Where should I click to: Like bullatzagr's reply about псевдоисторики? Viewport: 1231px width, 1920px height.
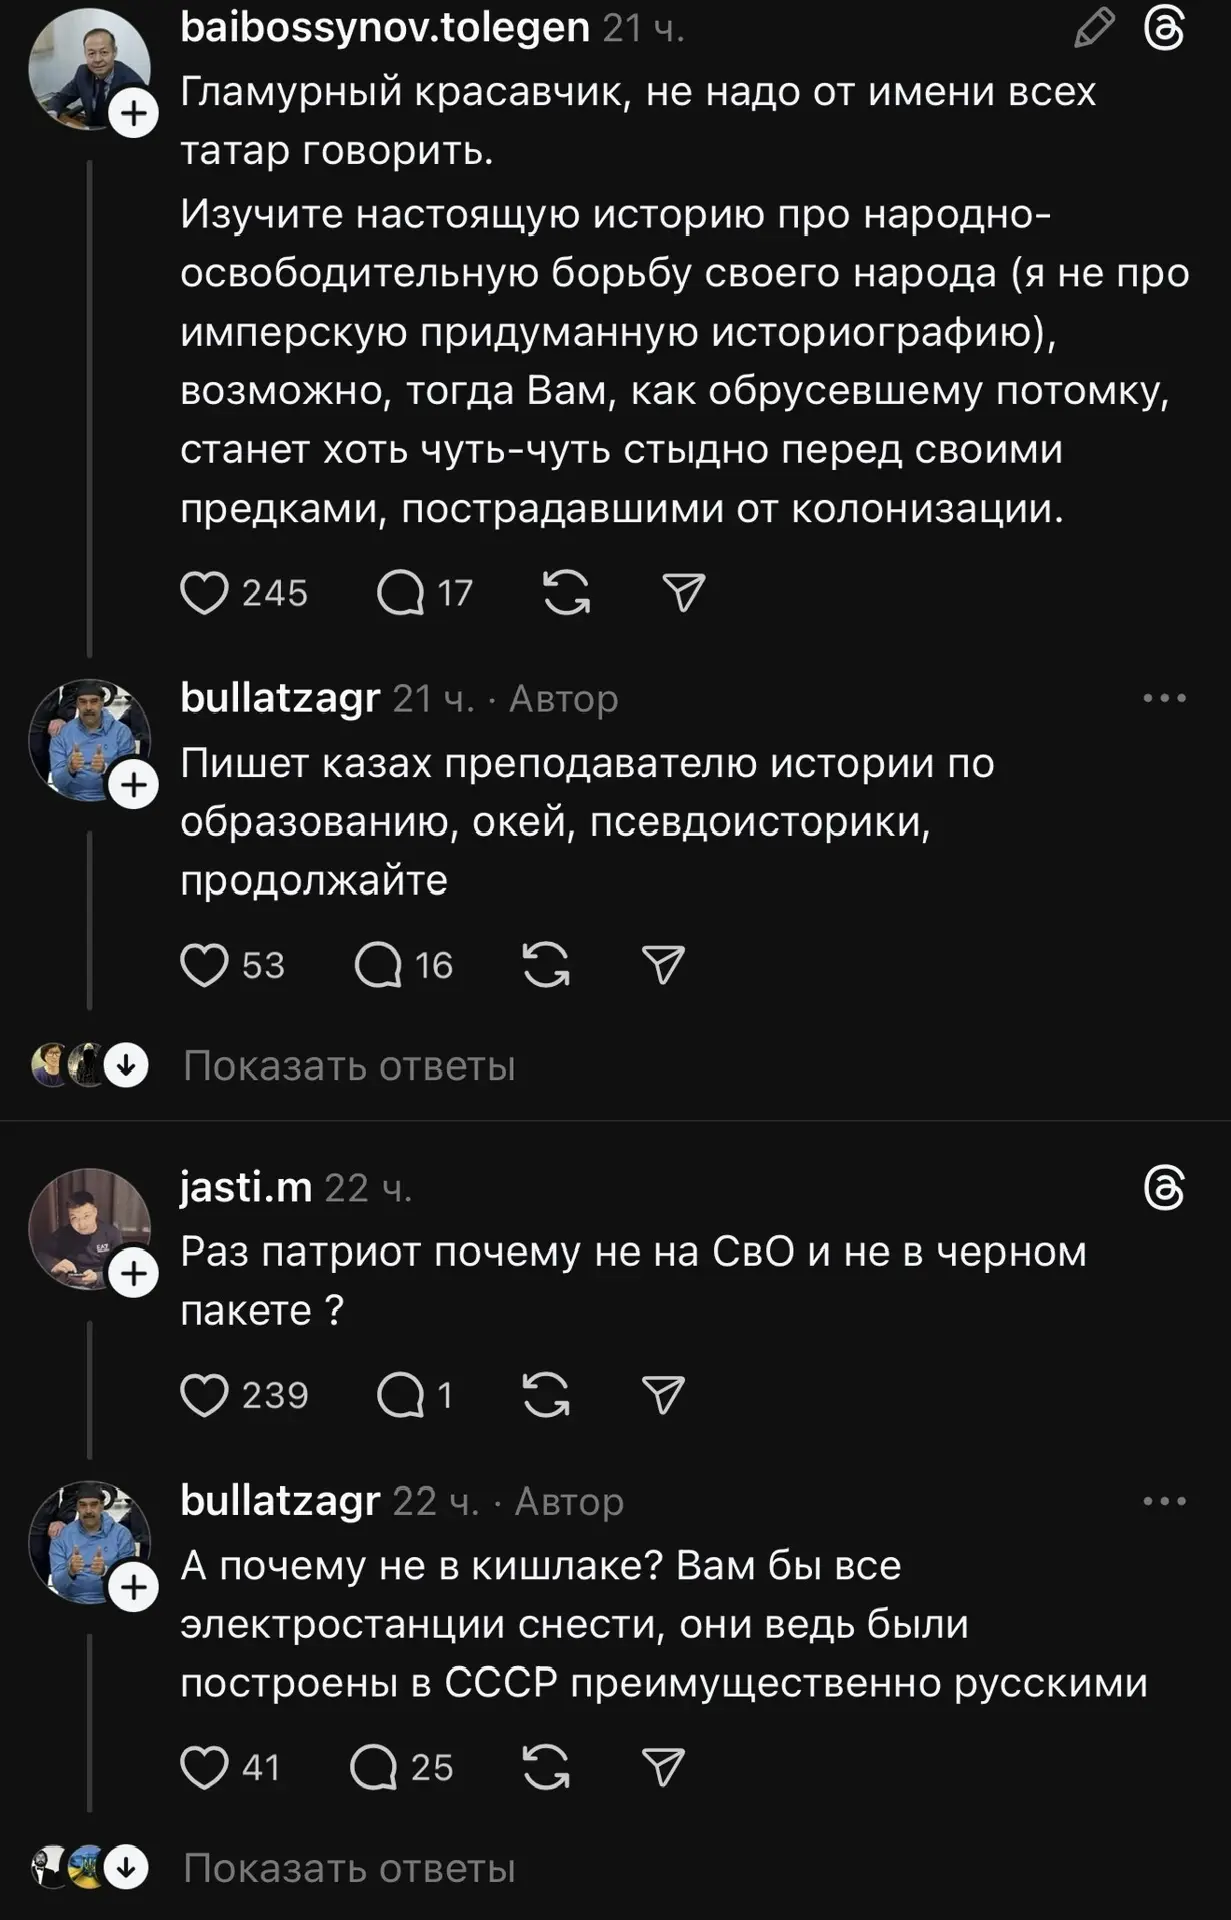pyautogui.click(x=204, y=965)
